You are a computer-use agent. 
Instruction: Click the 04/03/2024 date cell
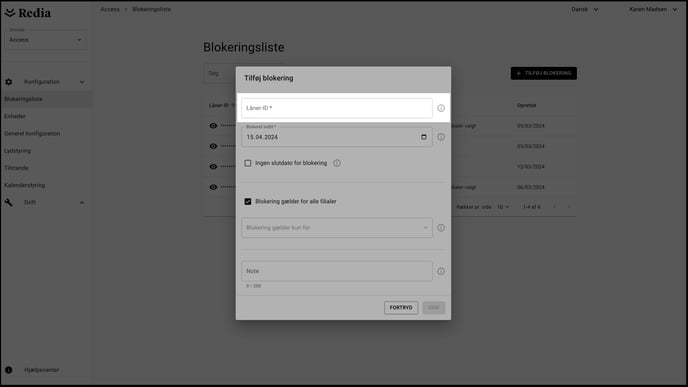click(530, 187)
